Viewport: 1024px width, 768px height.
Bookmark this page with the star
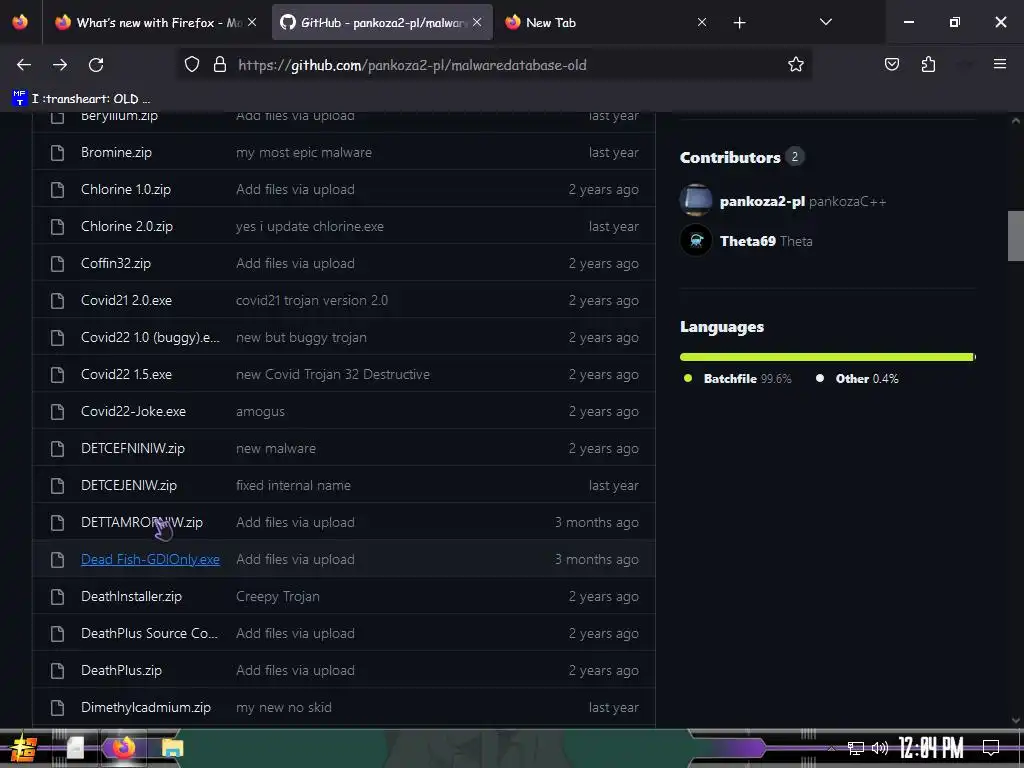point(795,65)
